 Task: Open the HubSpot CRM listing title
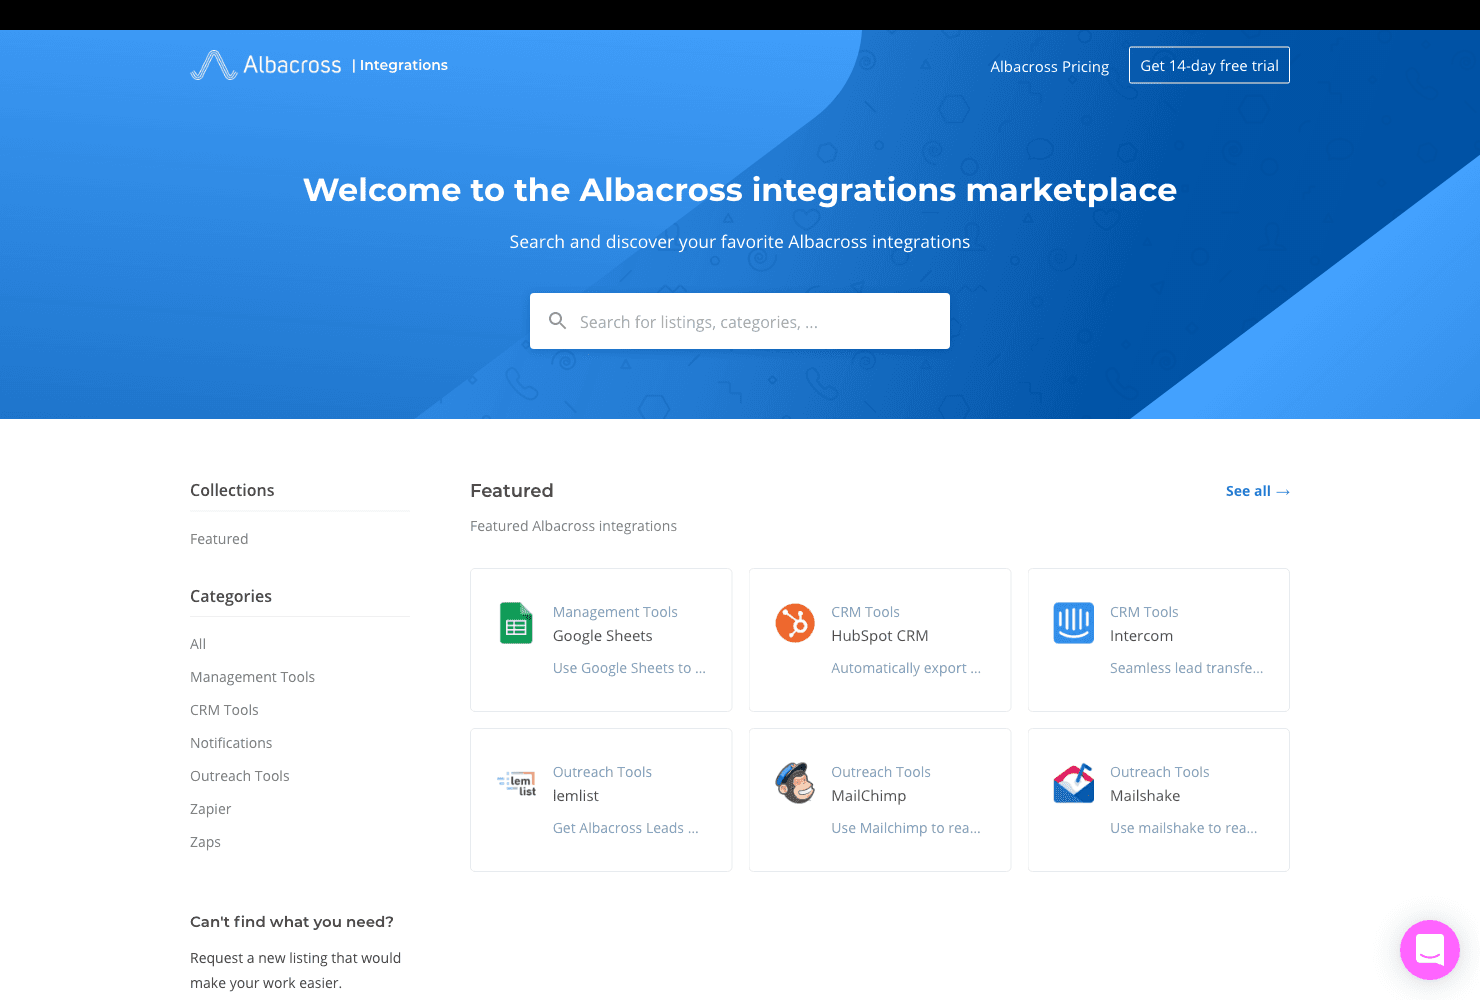[x=880, y=636]
